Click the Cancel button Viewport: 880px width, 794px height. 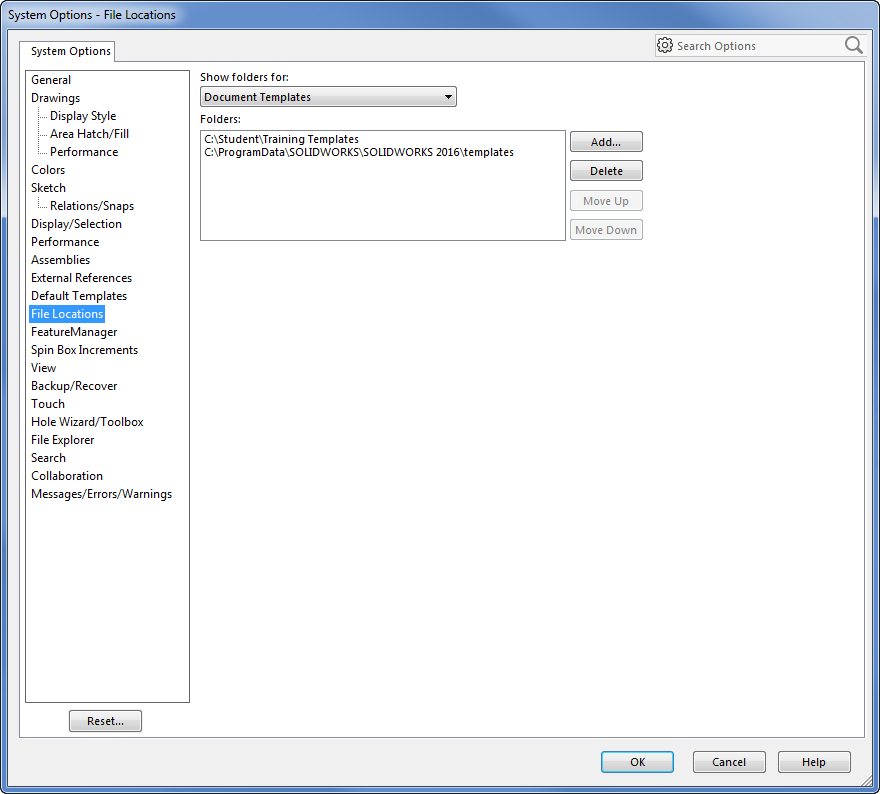(729, 762)
